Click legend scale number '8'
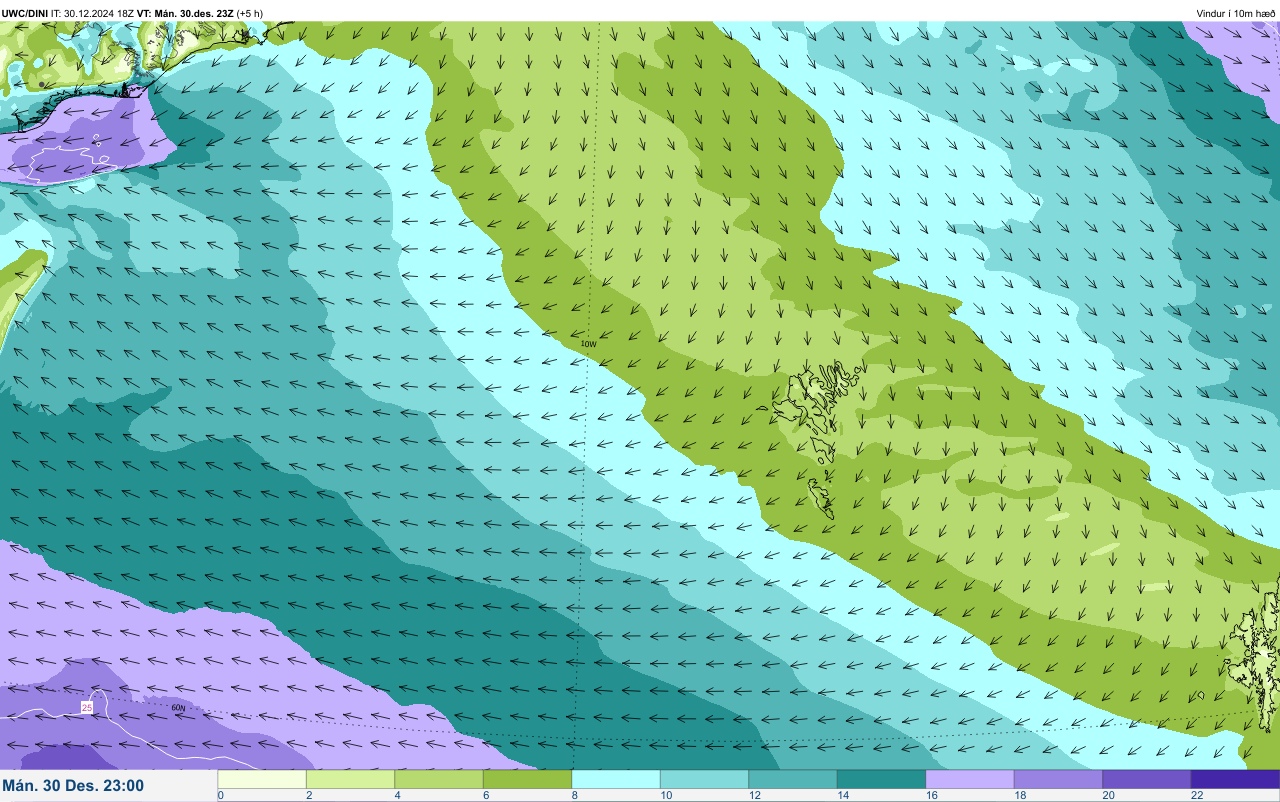The image size is (1280, 802). click(x=573, y=795)
